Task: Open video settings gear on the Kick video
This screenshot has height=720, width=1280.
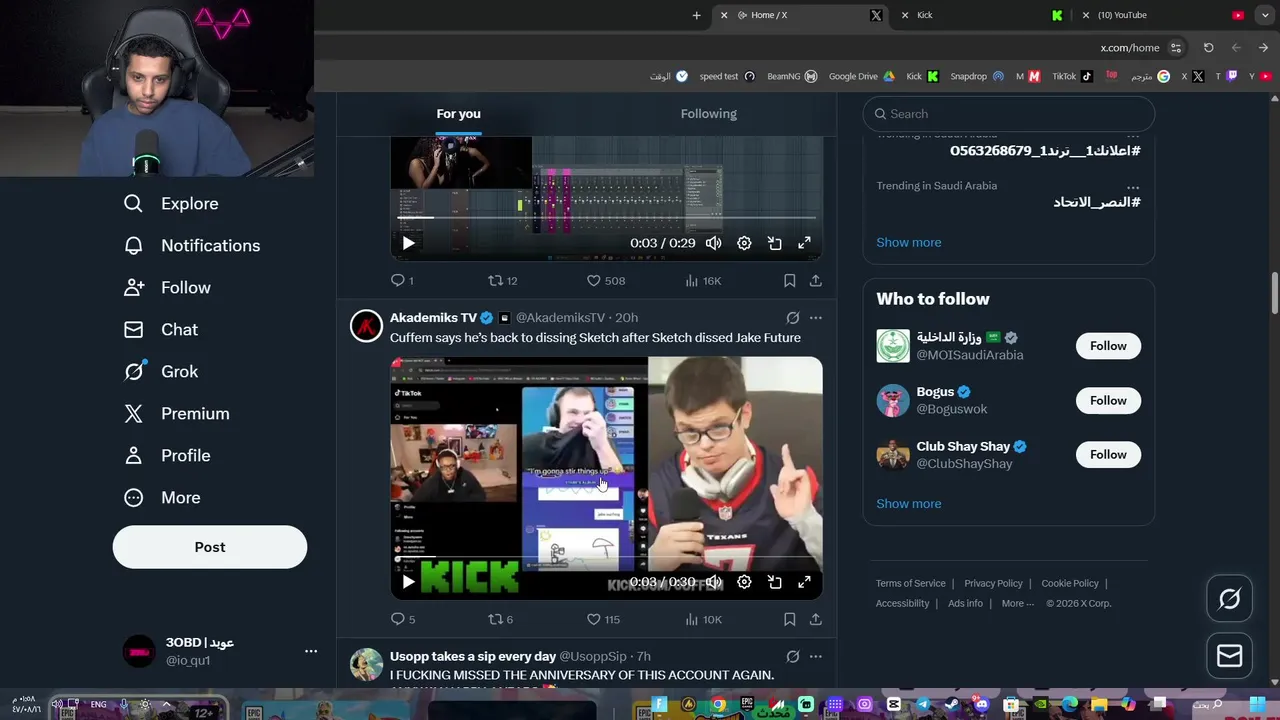Action: click(x=744, y=582)
